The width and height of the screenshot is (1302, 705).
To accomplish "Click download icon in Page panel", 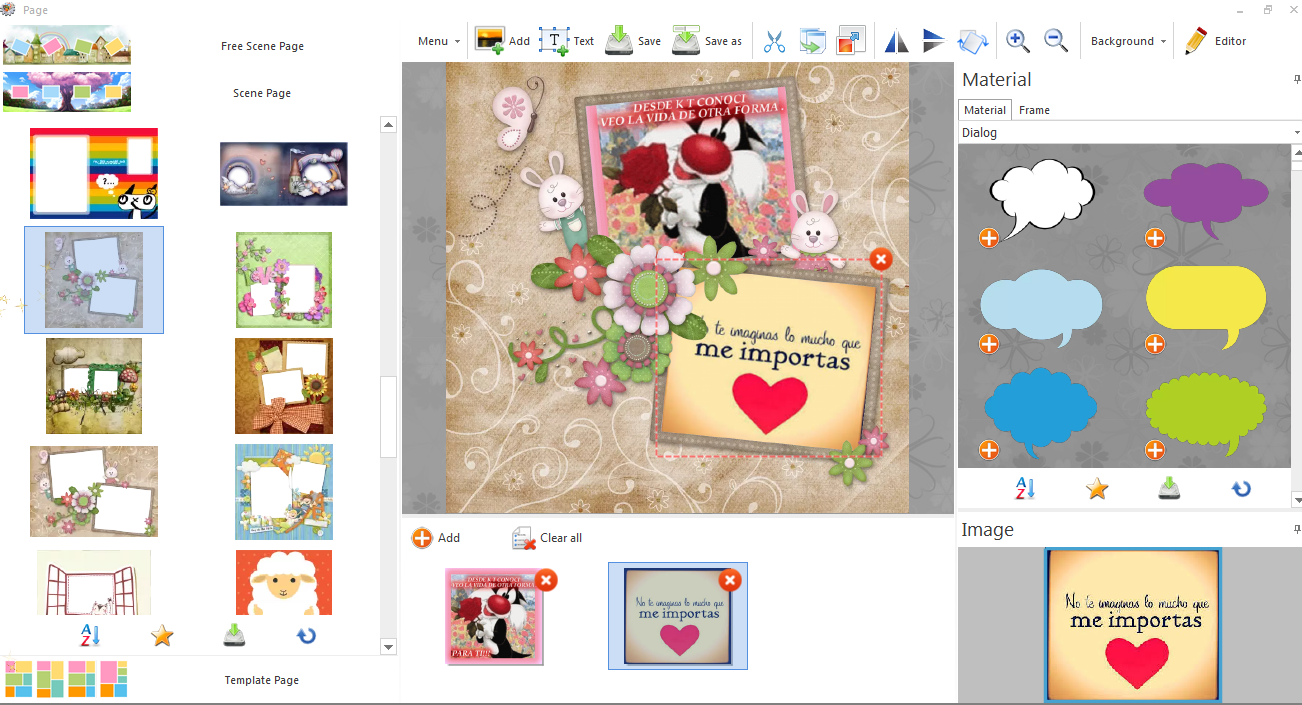I will point(234,635).
